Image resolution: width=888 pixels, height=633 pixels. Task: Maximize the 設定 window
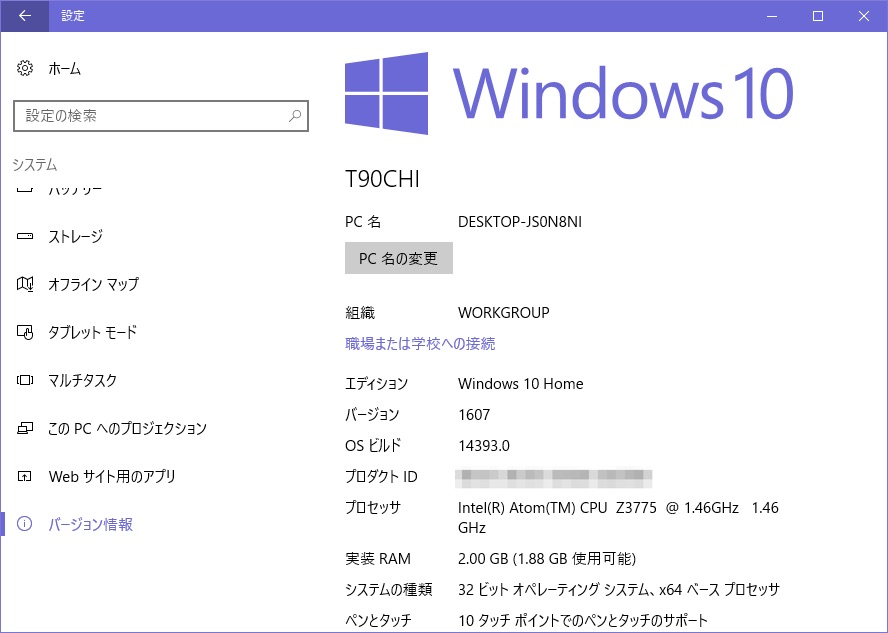click(818, 16)
